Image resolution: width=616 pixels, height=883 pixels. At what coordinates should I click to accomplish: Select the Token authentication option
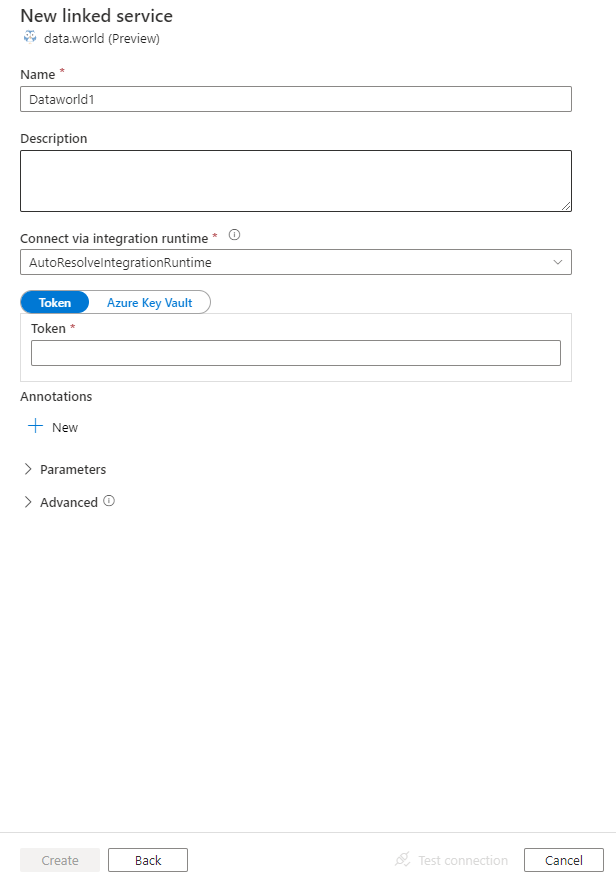click(54, 302)
